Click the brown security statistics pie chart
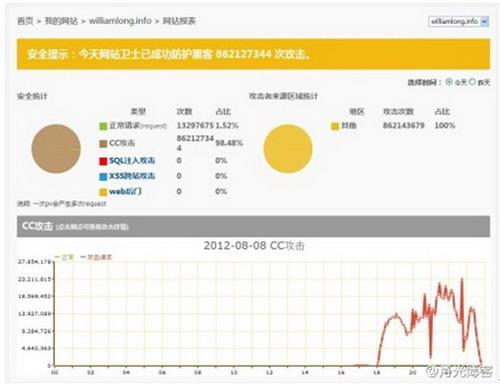This screenshot has width=500, height=386. coord(56,149)
